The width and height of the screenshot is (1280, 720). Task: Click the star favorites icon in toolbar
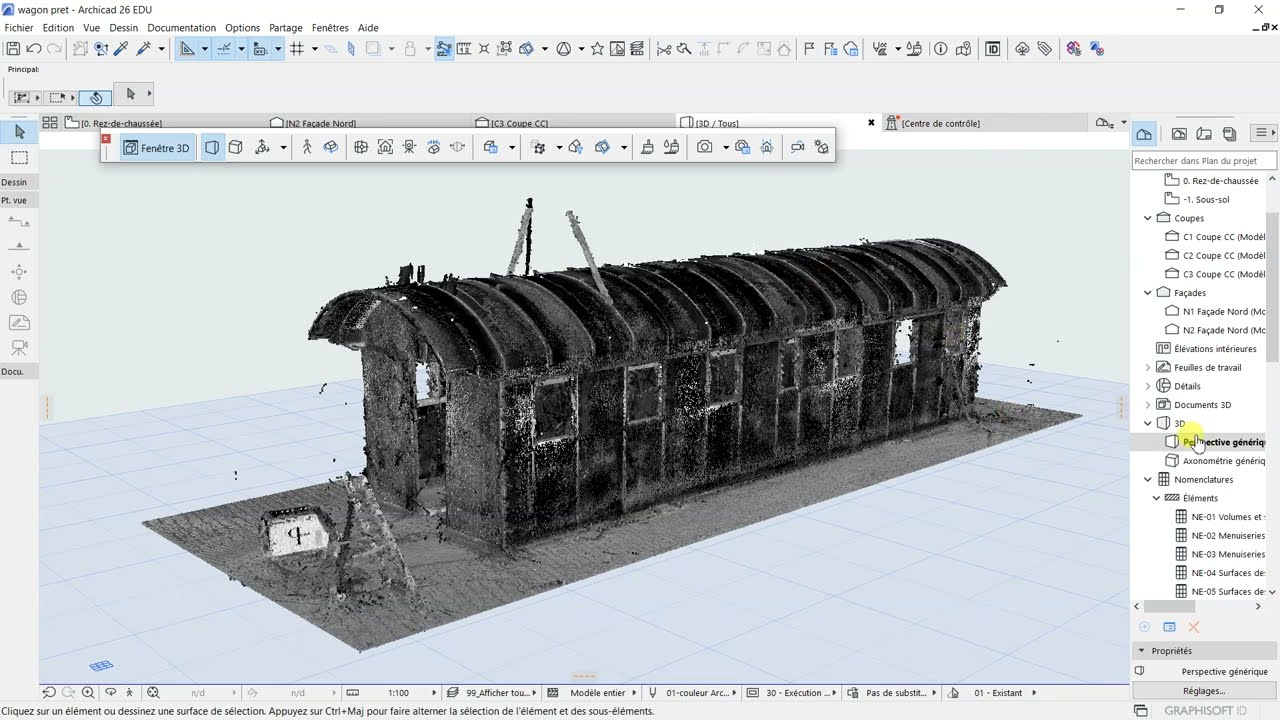point(597,48)
